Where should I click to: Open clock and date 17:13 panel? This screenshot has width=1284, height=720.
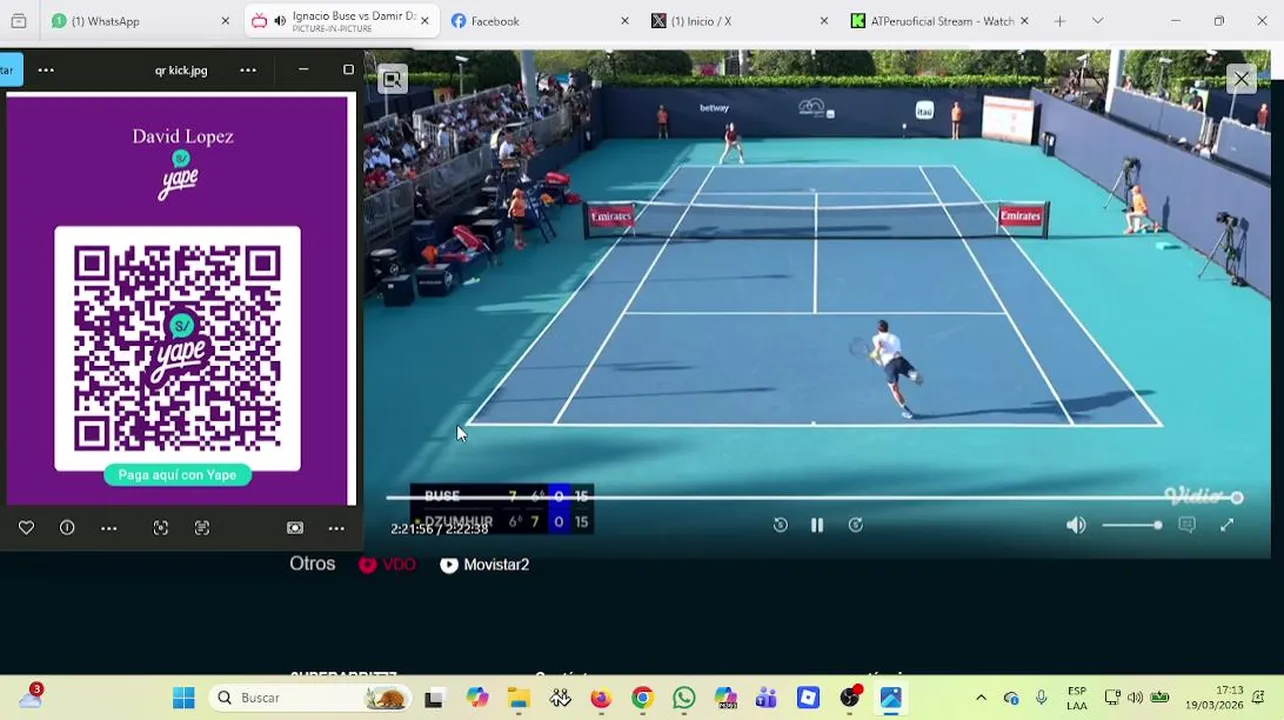point(1214,698)
